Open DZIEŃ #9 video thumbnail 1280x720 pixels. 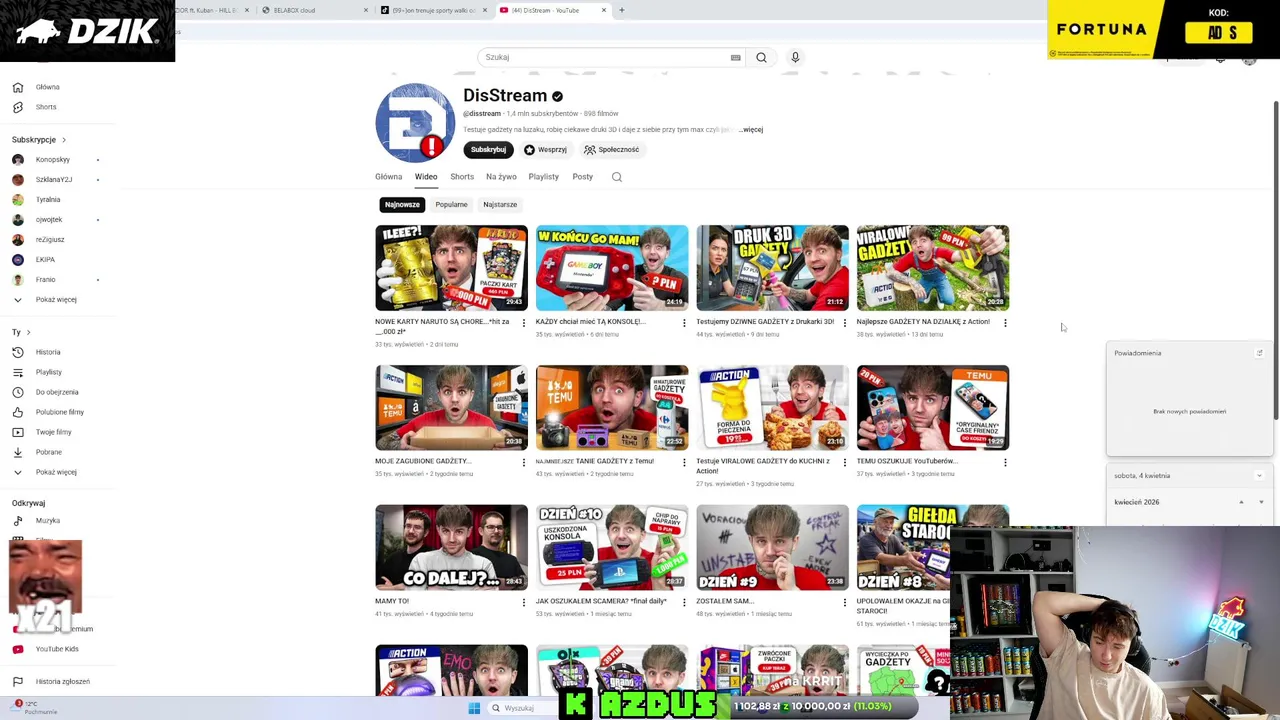[772, 547]
